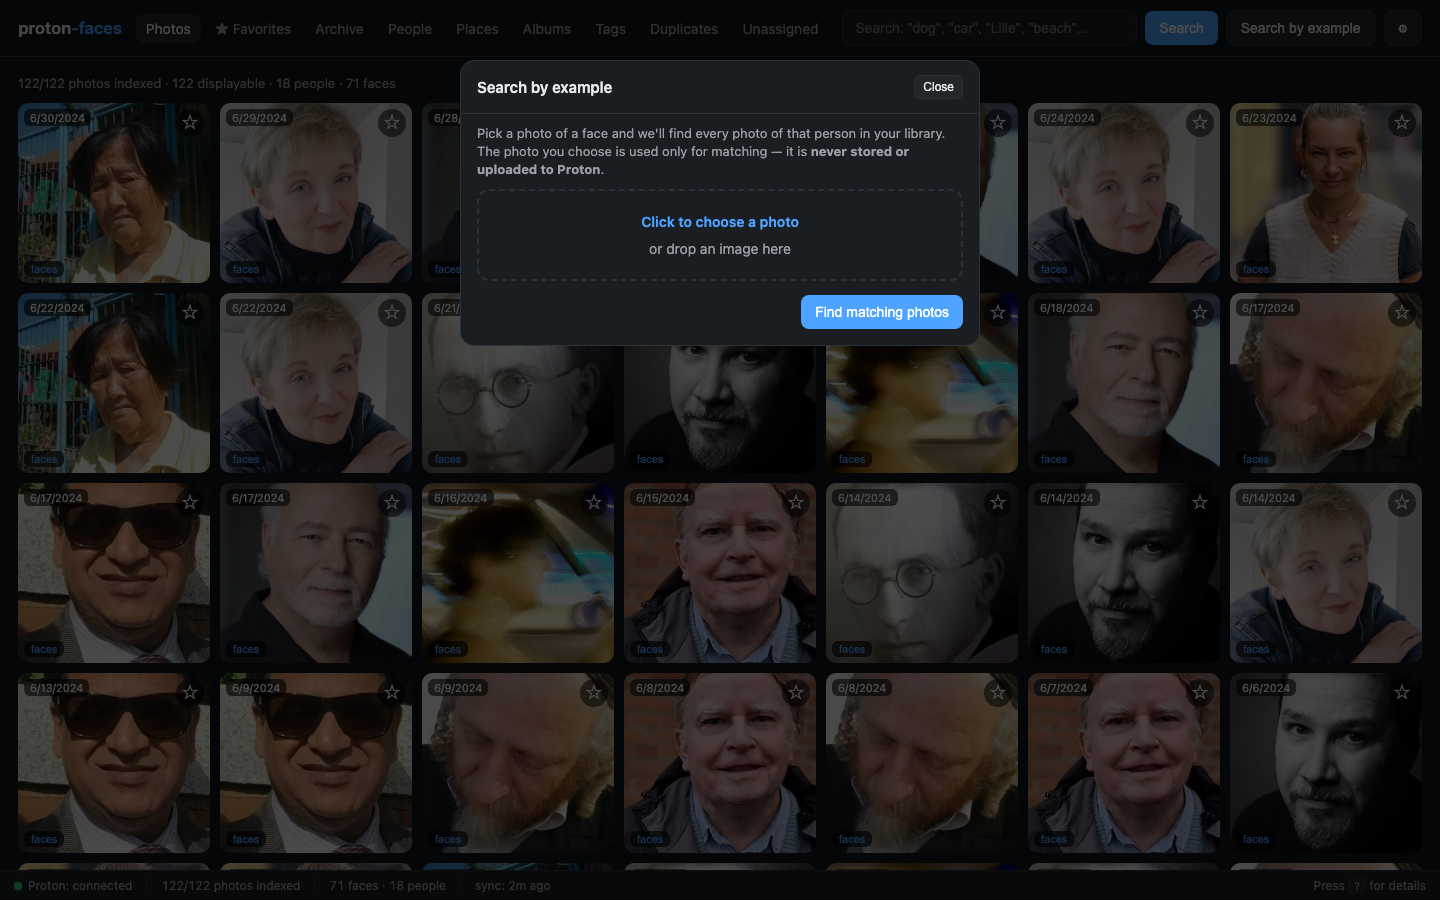Open faces badge on the 6/29/2024 photo
Screen dimensions: 1440x900
[x=246, y=269]
